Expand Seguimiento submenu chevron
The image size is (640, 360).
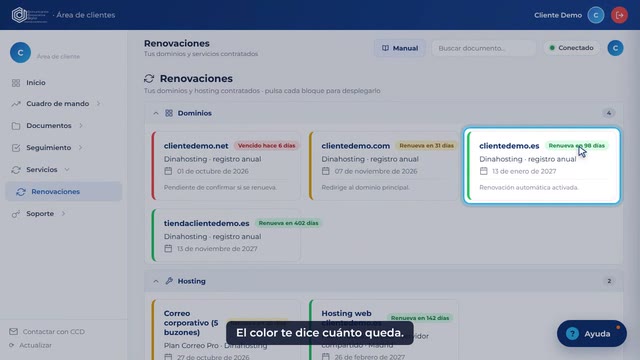[x=80, y=148]
